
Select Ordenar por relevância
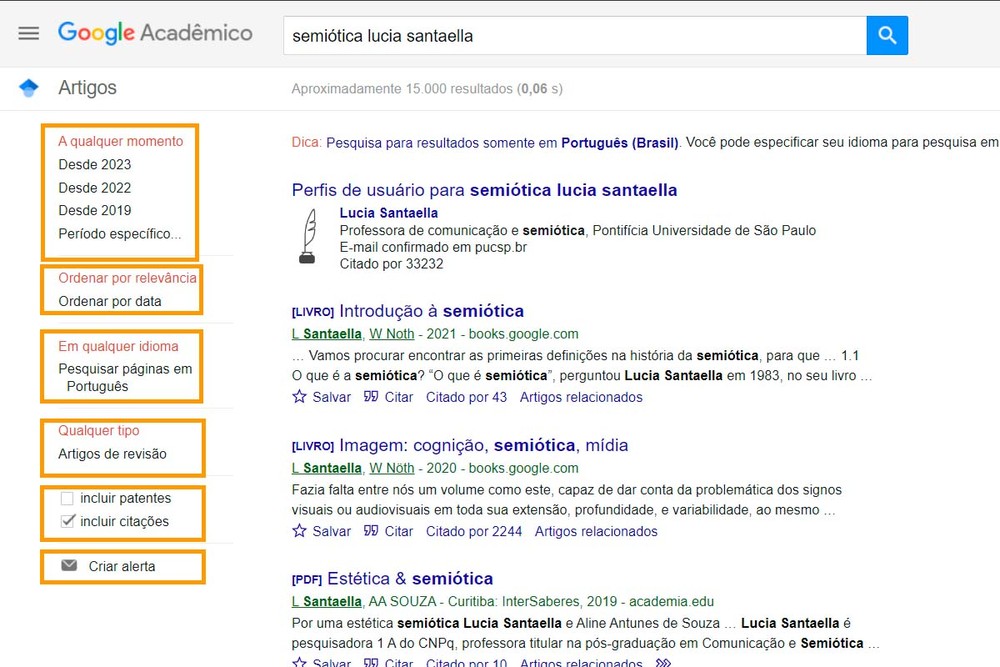pos(128,278)
